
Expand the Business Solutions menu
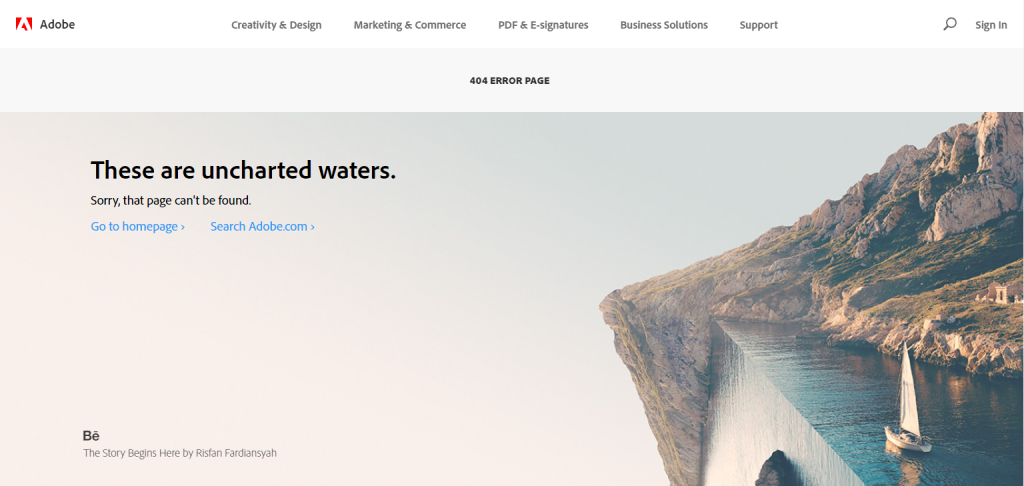[664, 25]
